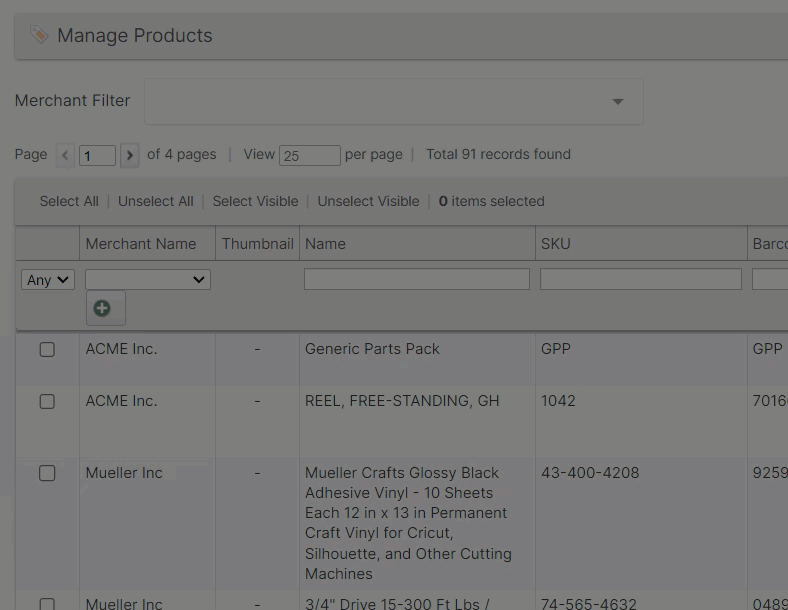
Task: Sort by the Merchant Name column header
Action: [x=141, y=244]
